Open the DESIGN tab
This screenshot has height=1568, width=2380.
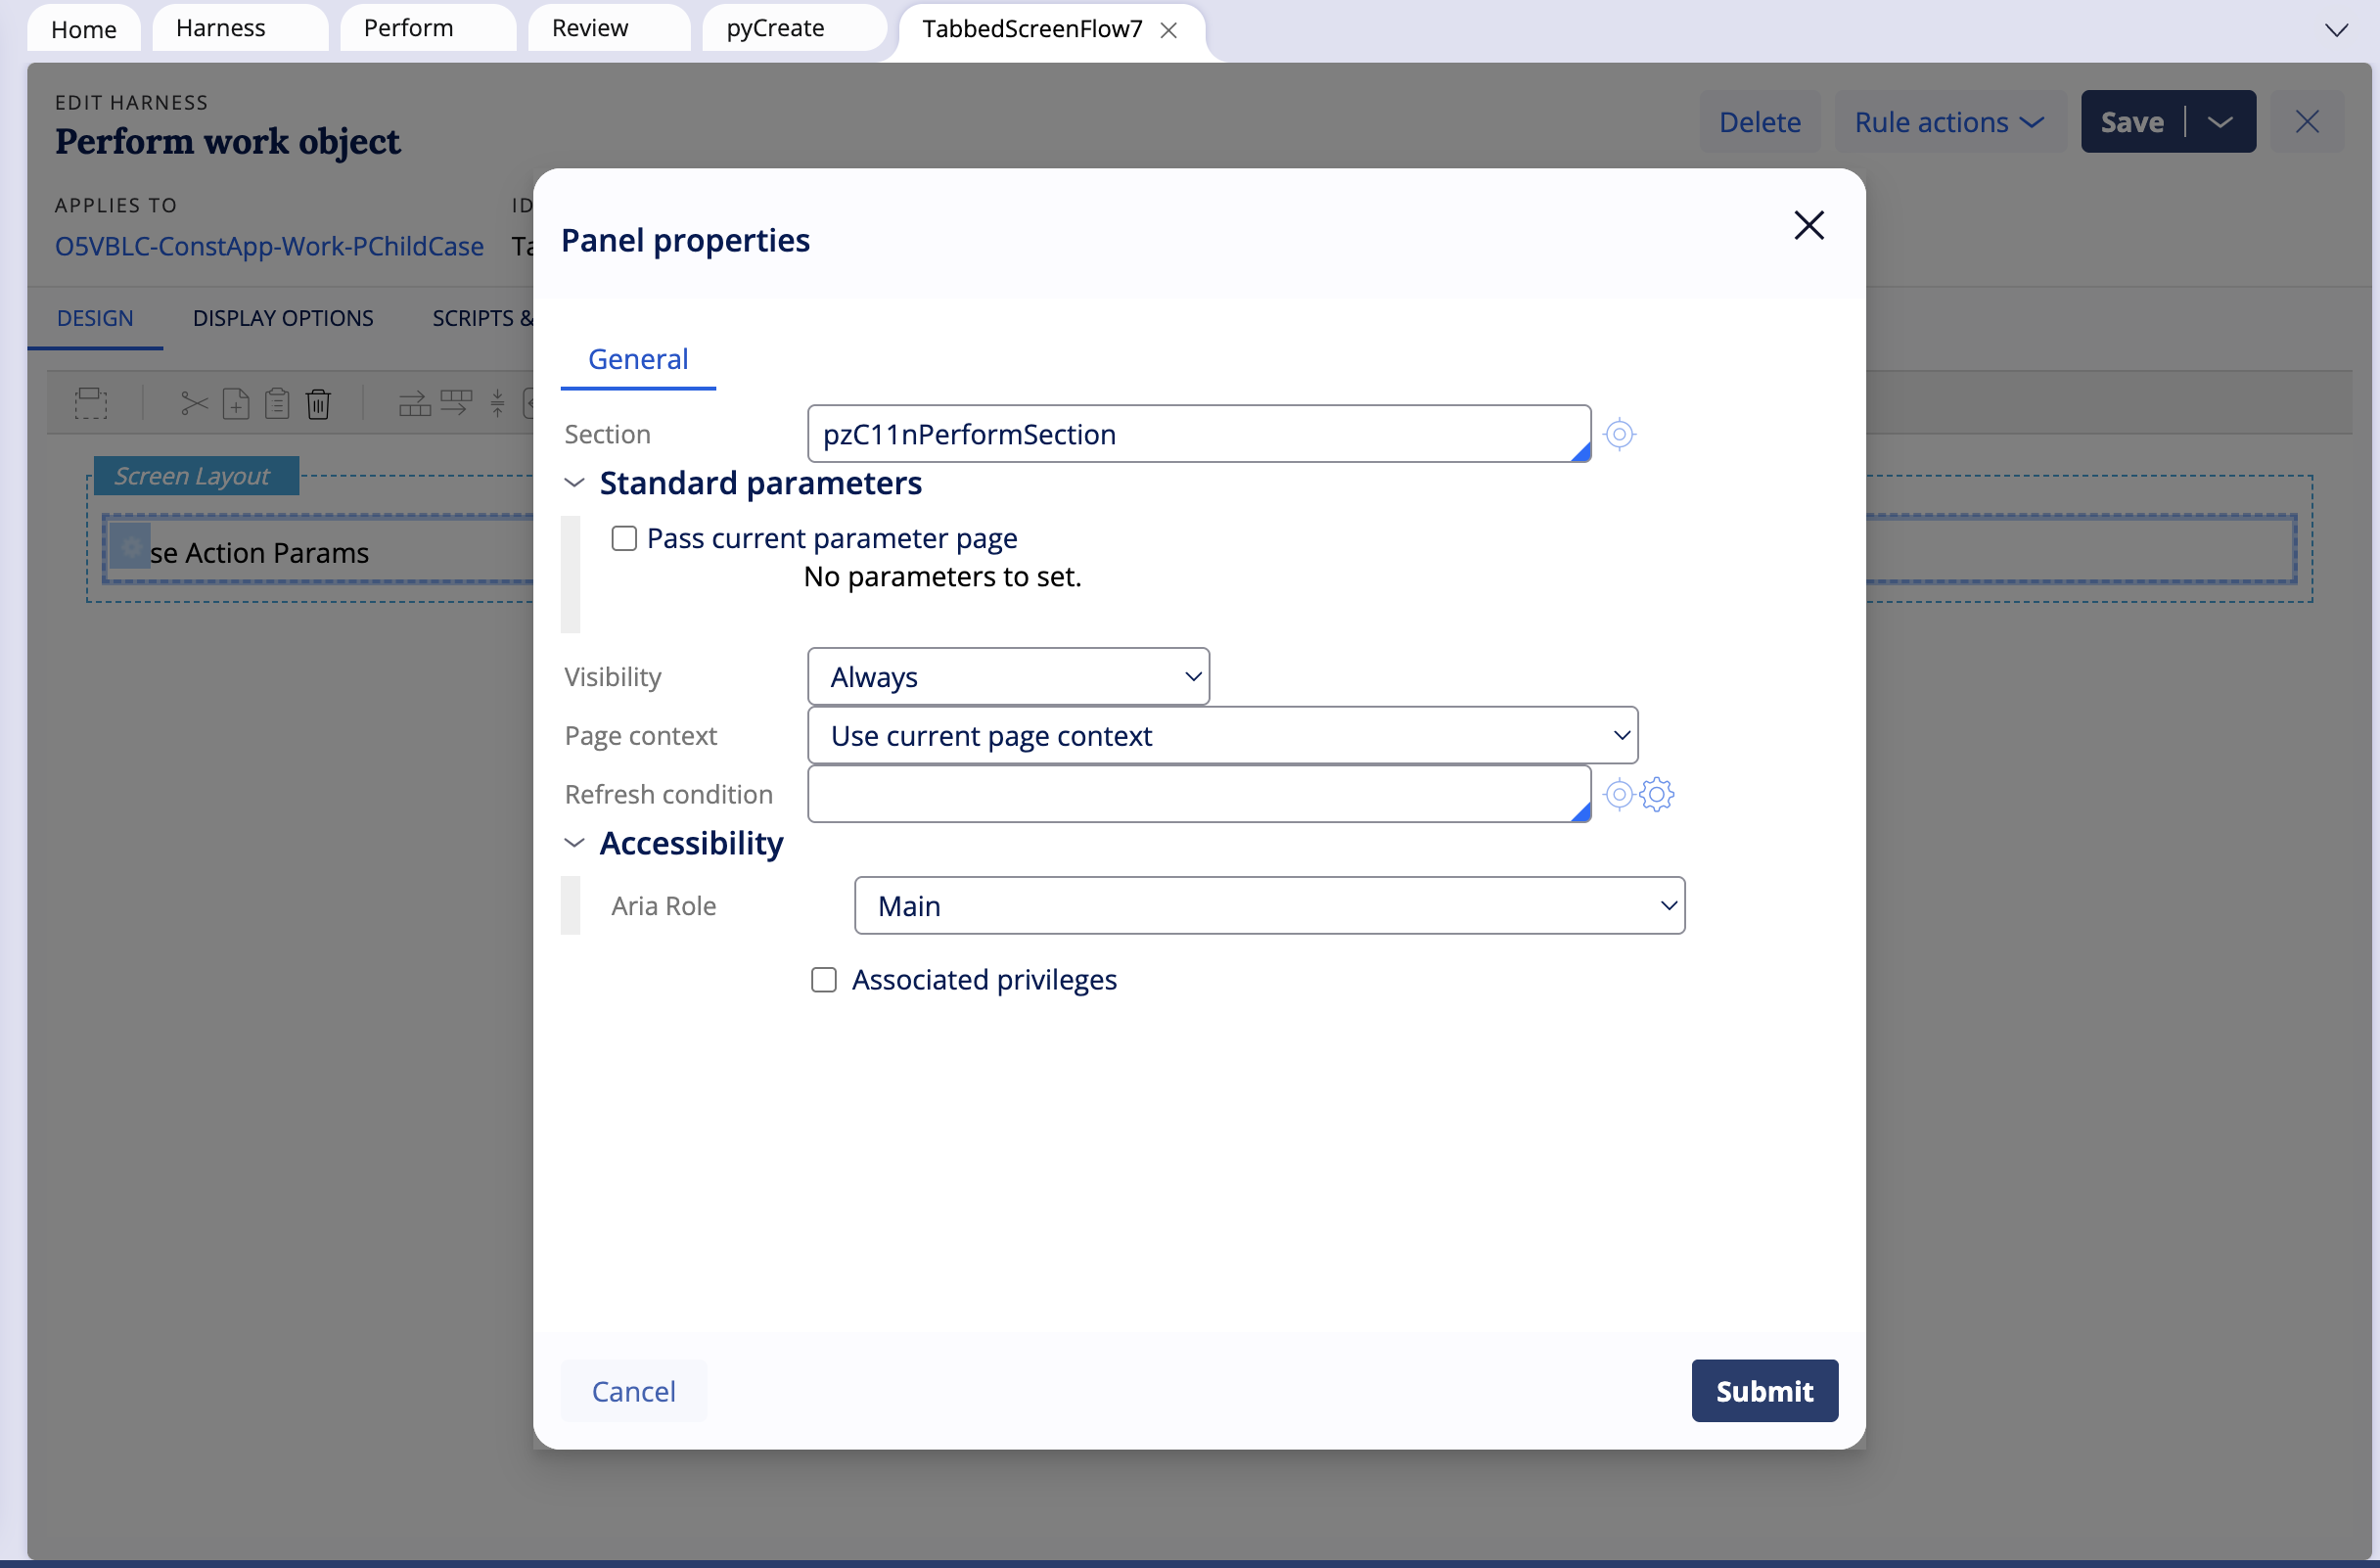(95, 318)
